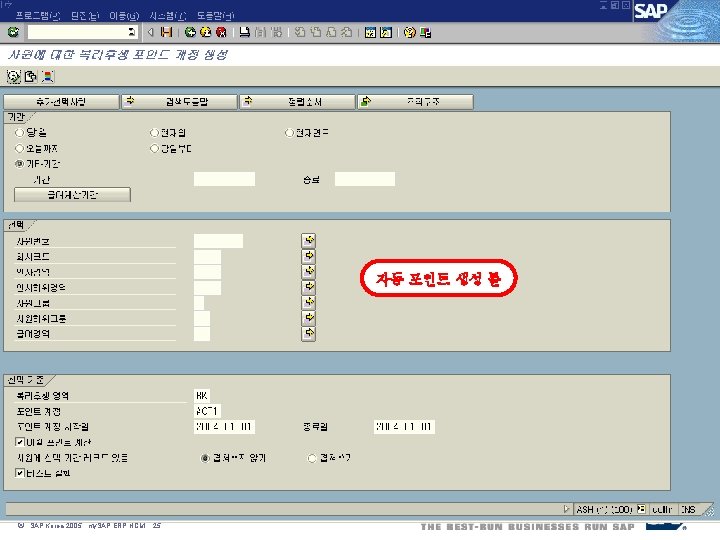Image resolution: width=720 pixels, height=540 pixels.
Task: Open the 편집 menu
Action: point(85,16)
